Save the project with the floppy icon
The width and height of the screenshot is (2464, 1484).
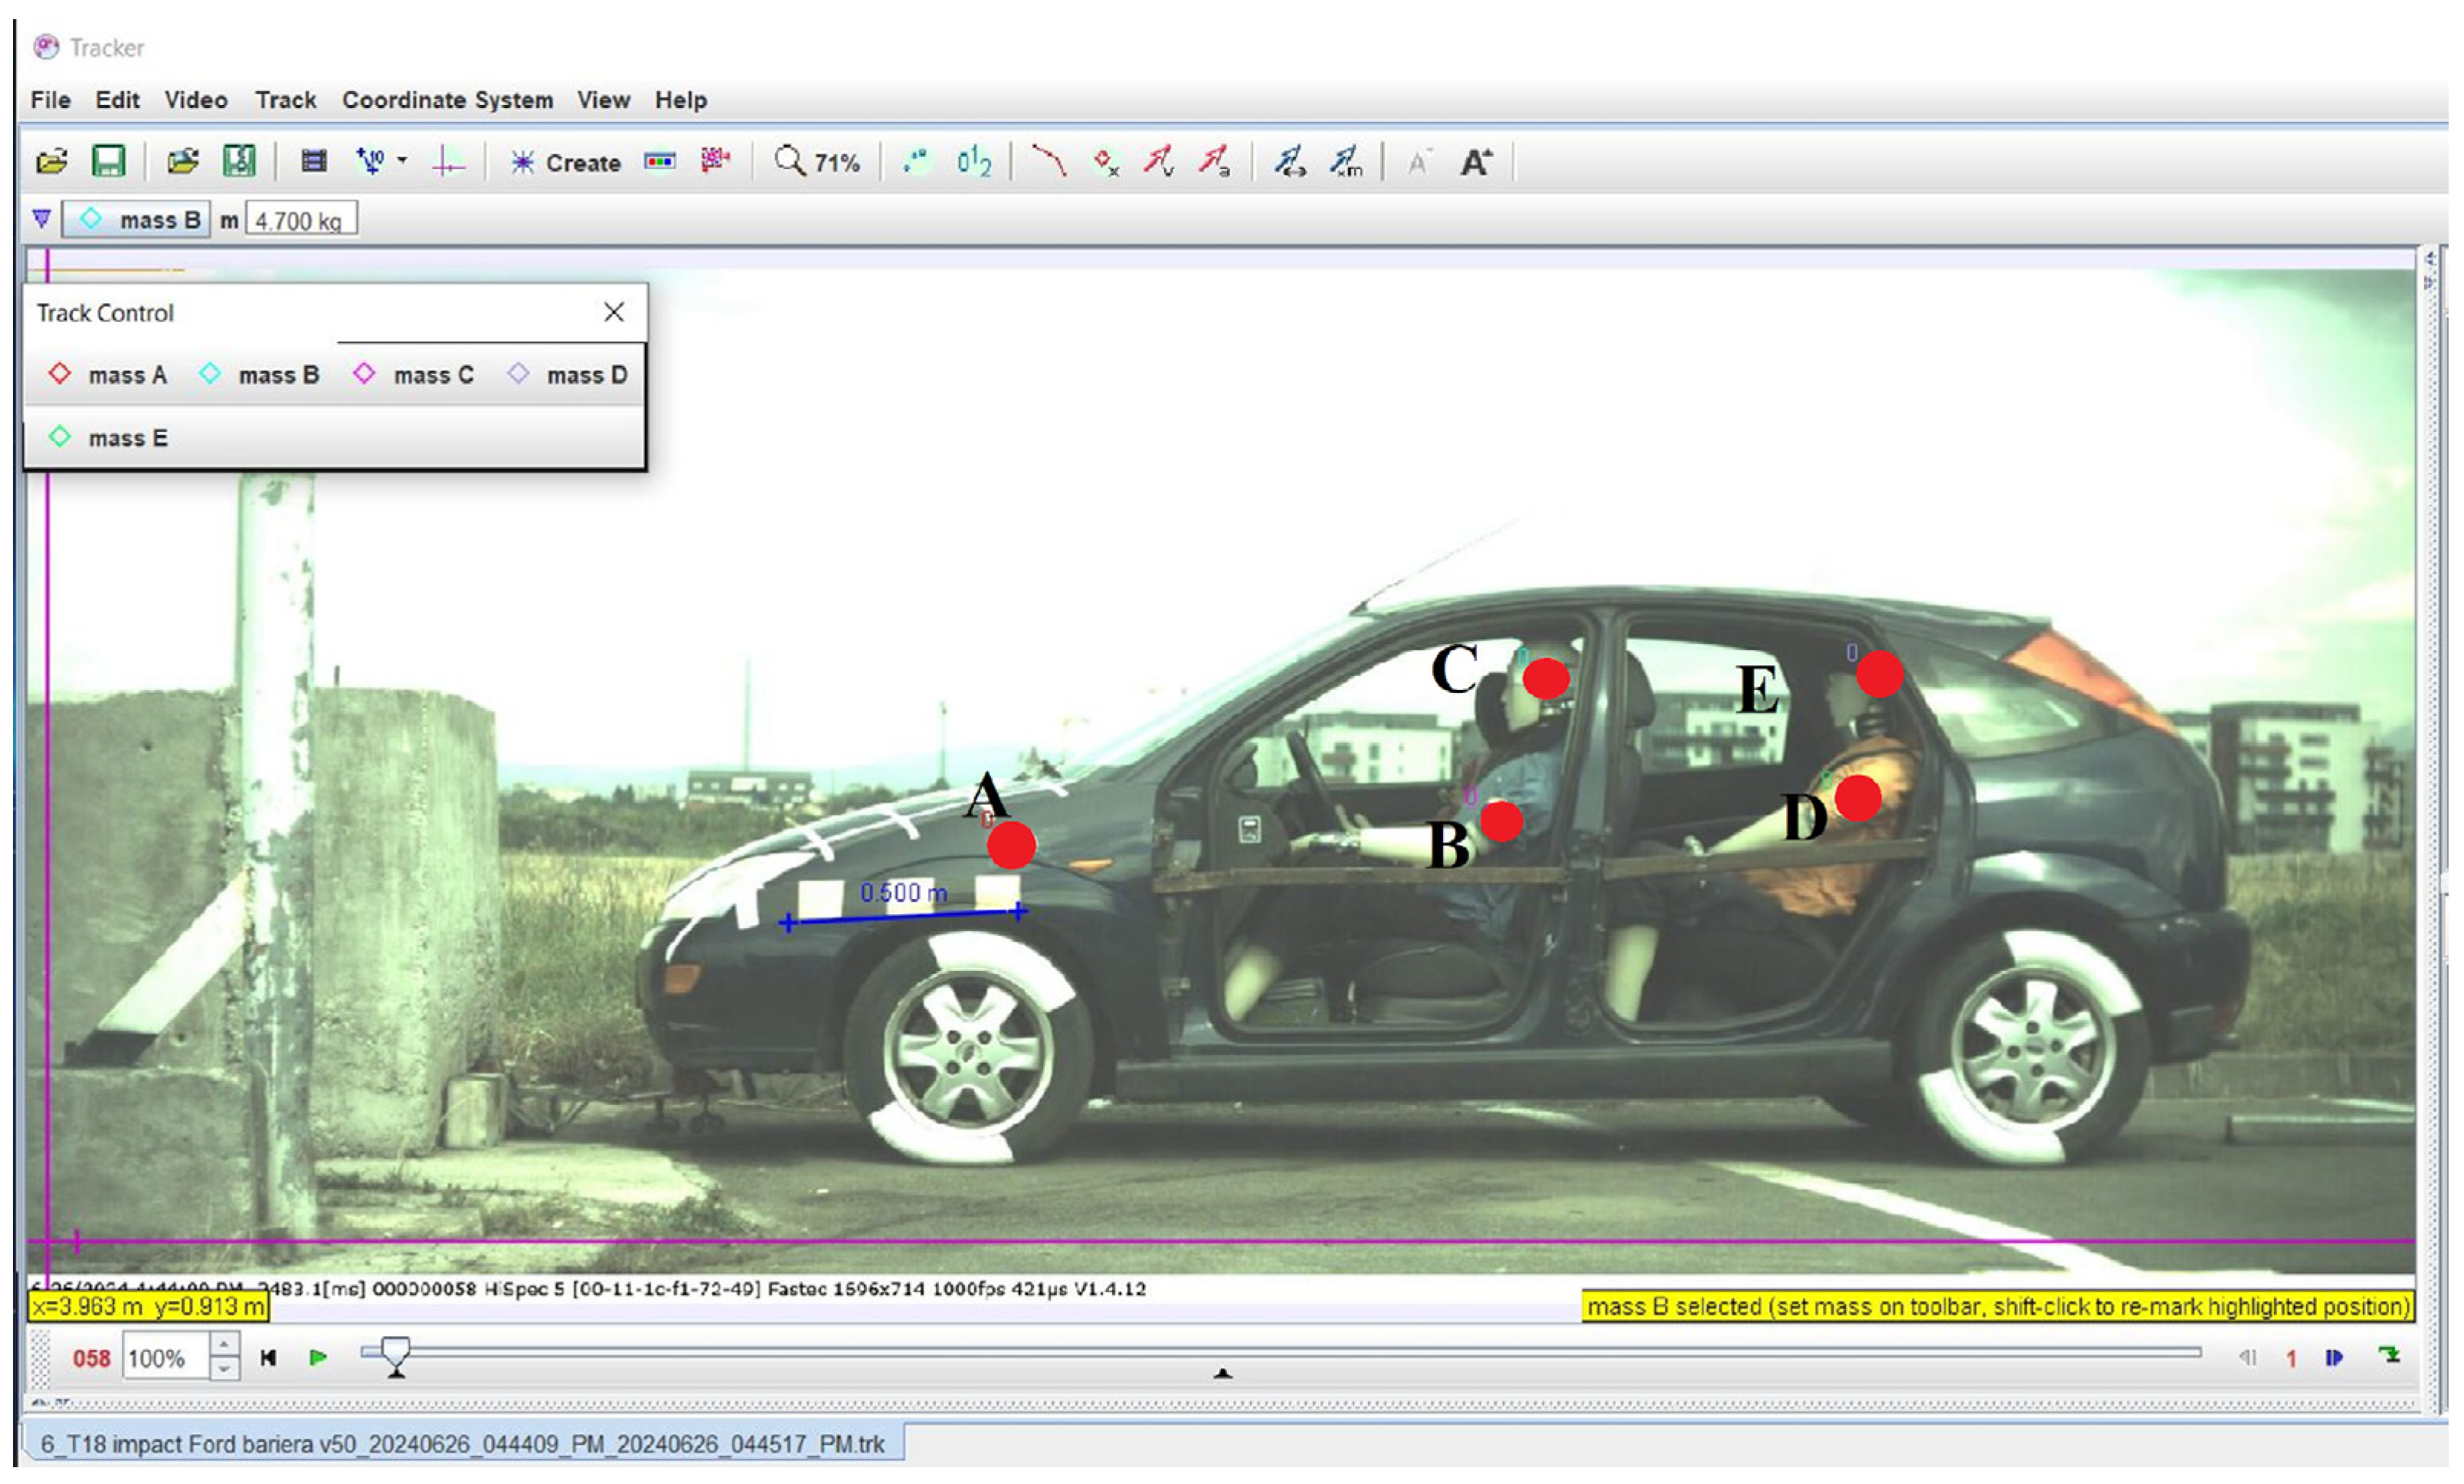click(108, 161)
